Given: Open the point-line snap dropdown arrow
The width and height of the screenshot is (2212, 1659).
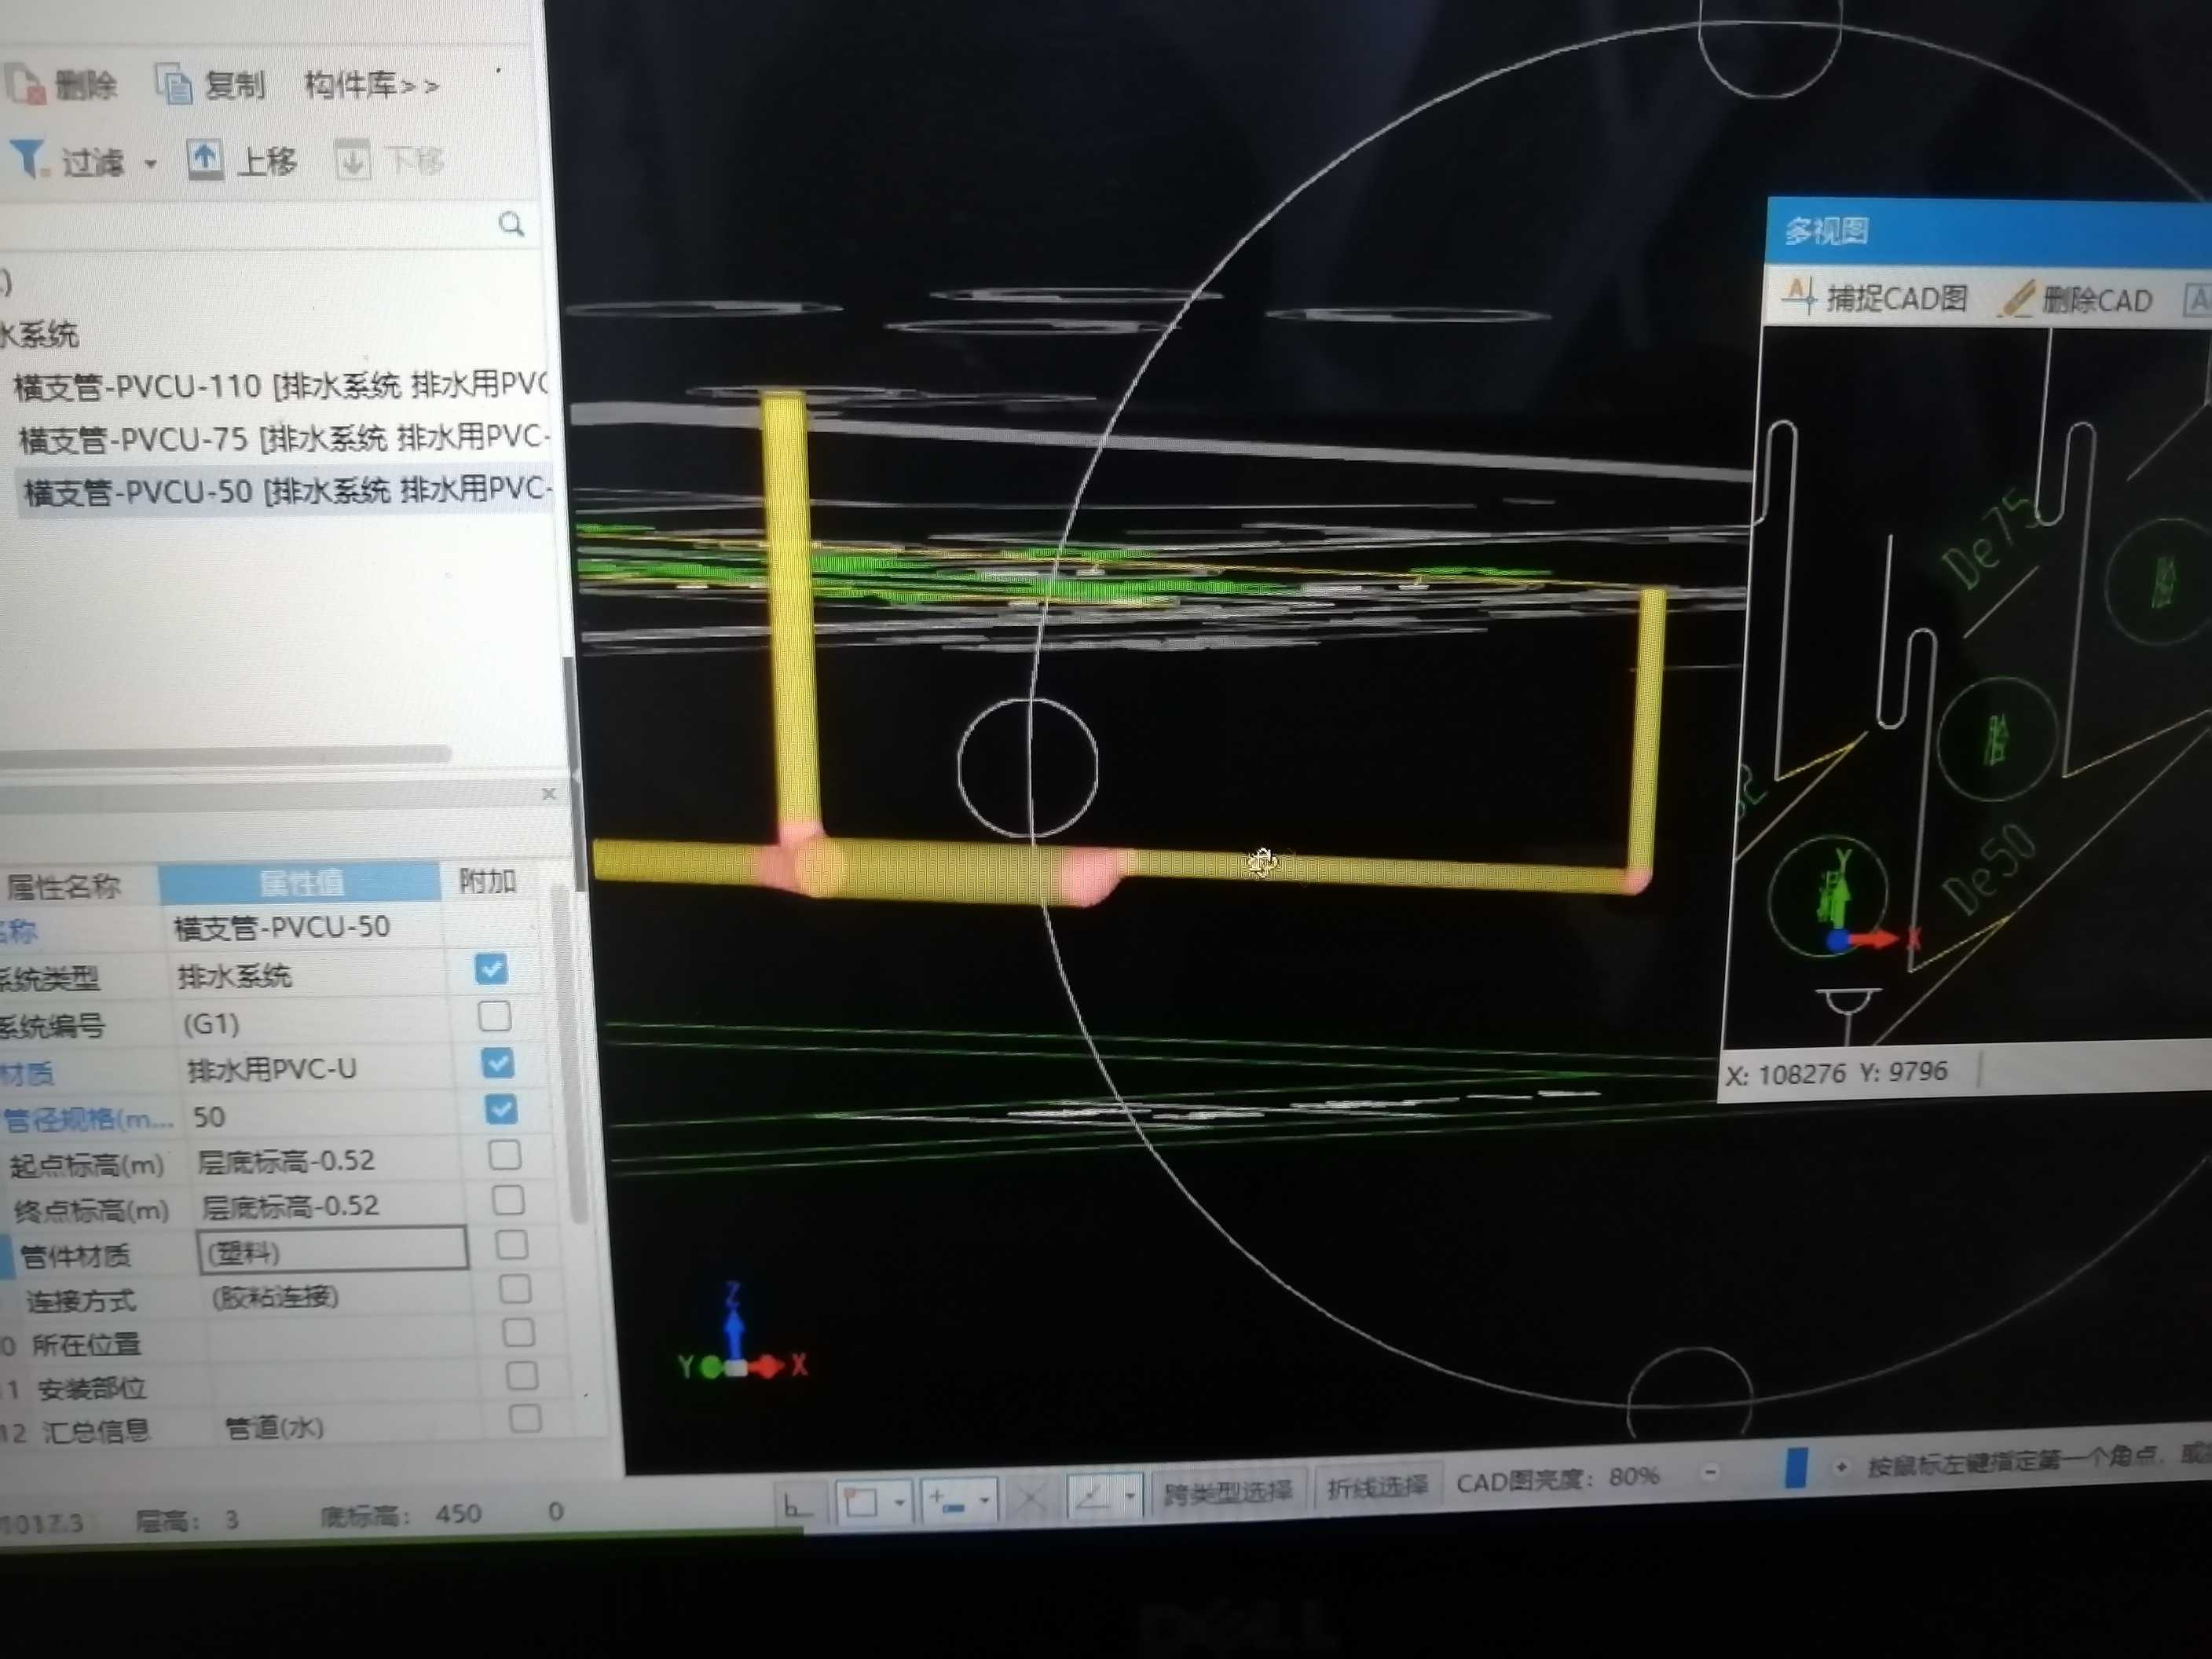Looking at the screenshot, I should pyautogui.click(x=984, y=1500).
